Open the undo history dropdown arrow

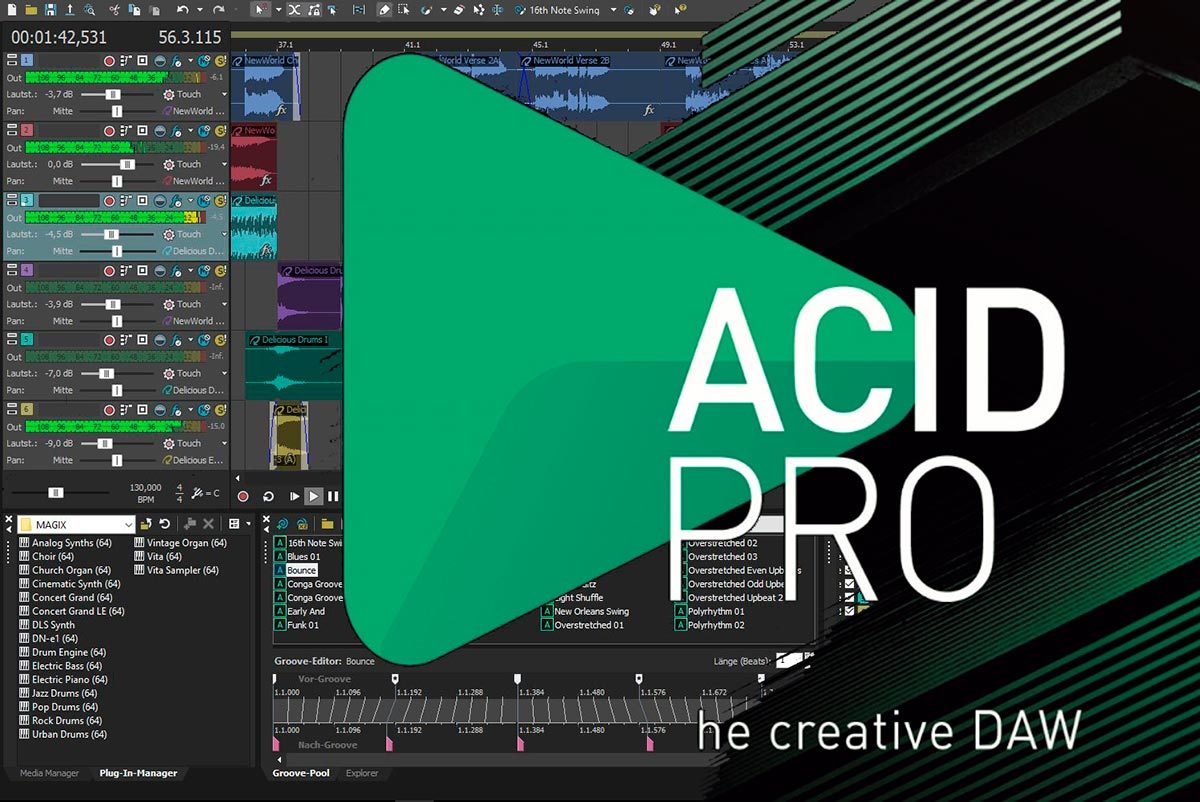point(200,10)
